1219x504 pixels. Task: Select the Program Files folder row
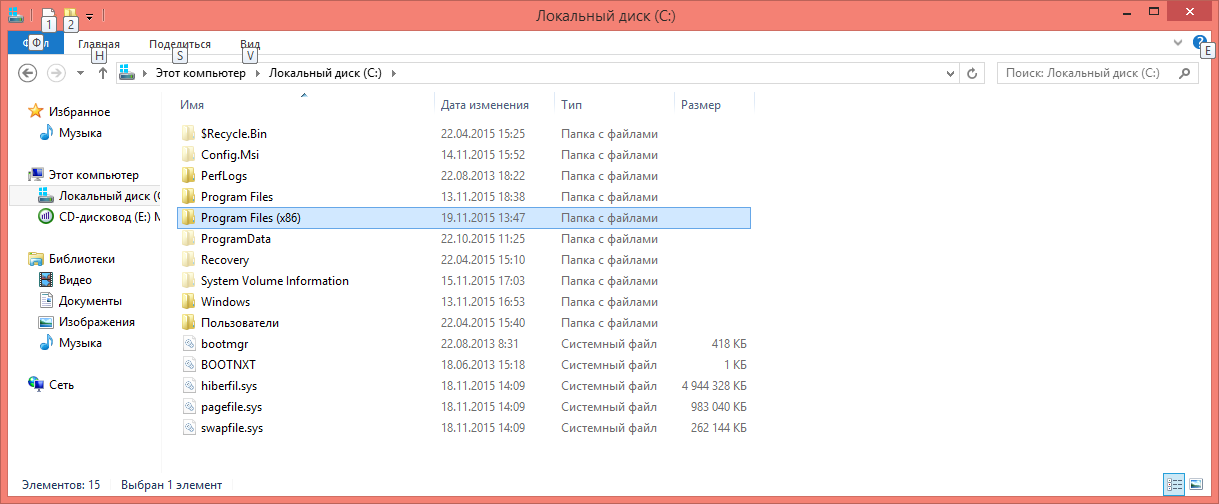pos(236,197)
